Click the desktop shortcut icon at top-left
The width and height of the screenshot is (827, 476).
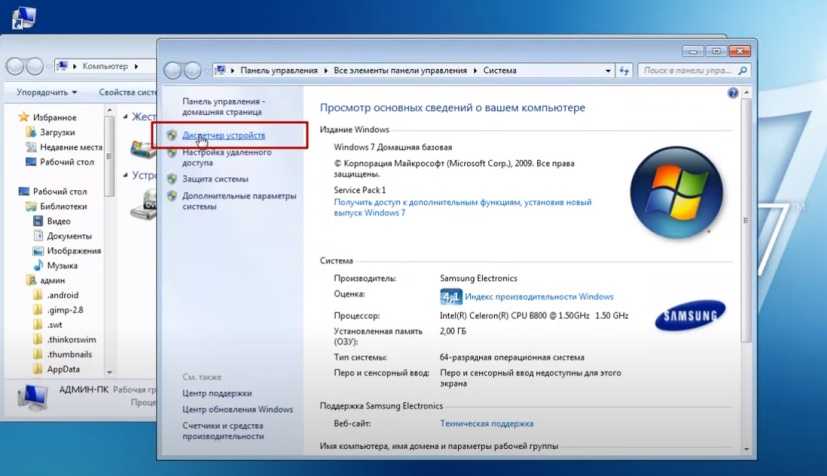click(x=23, y=16)
